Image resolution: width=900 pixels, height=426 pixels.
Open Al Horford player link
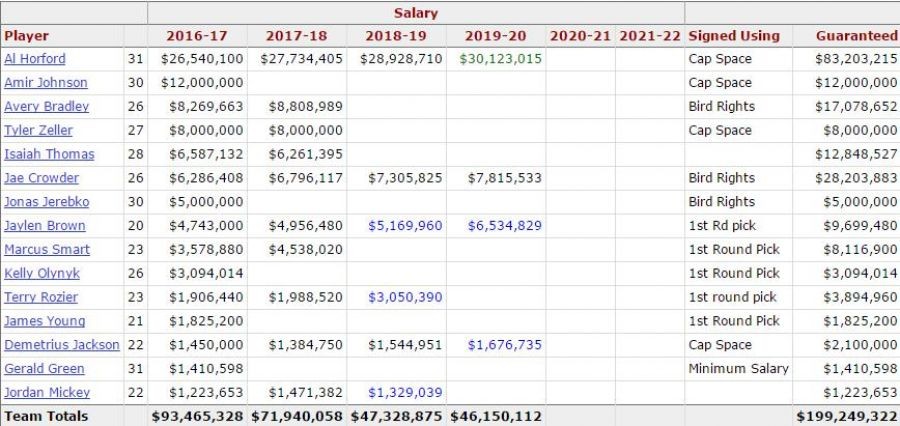click(35, 59)
